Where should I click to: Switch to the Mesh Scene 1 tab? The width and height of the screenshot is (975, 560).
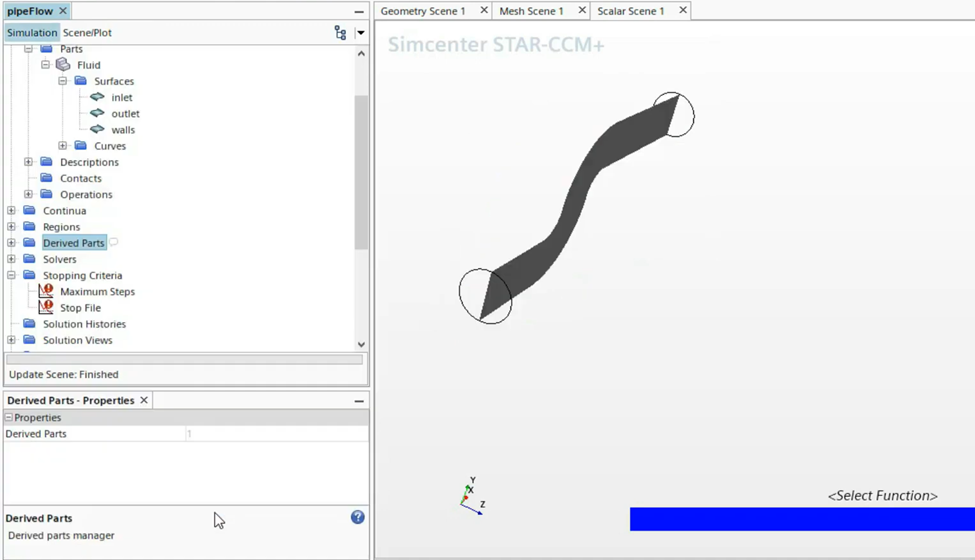(x=531, y=11)
